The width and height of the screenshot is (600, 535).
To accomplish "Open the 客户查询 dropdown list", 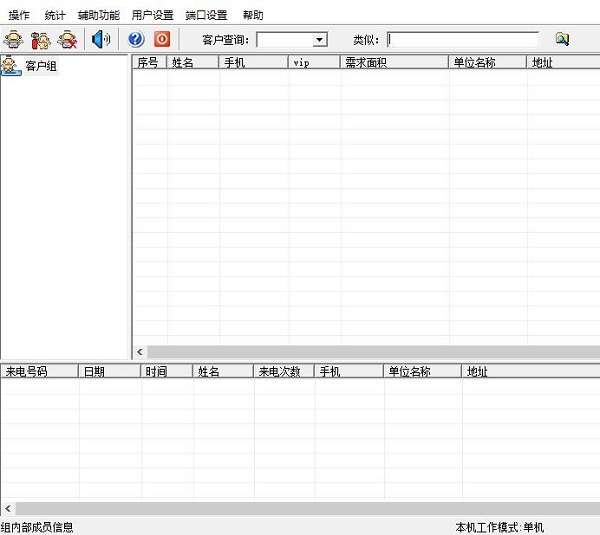I will (319, 39).
